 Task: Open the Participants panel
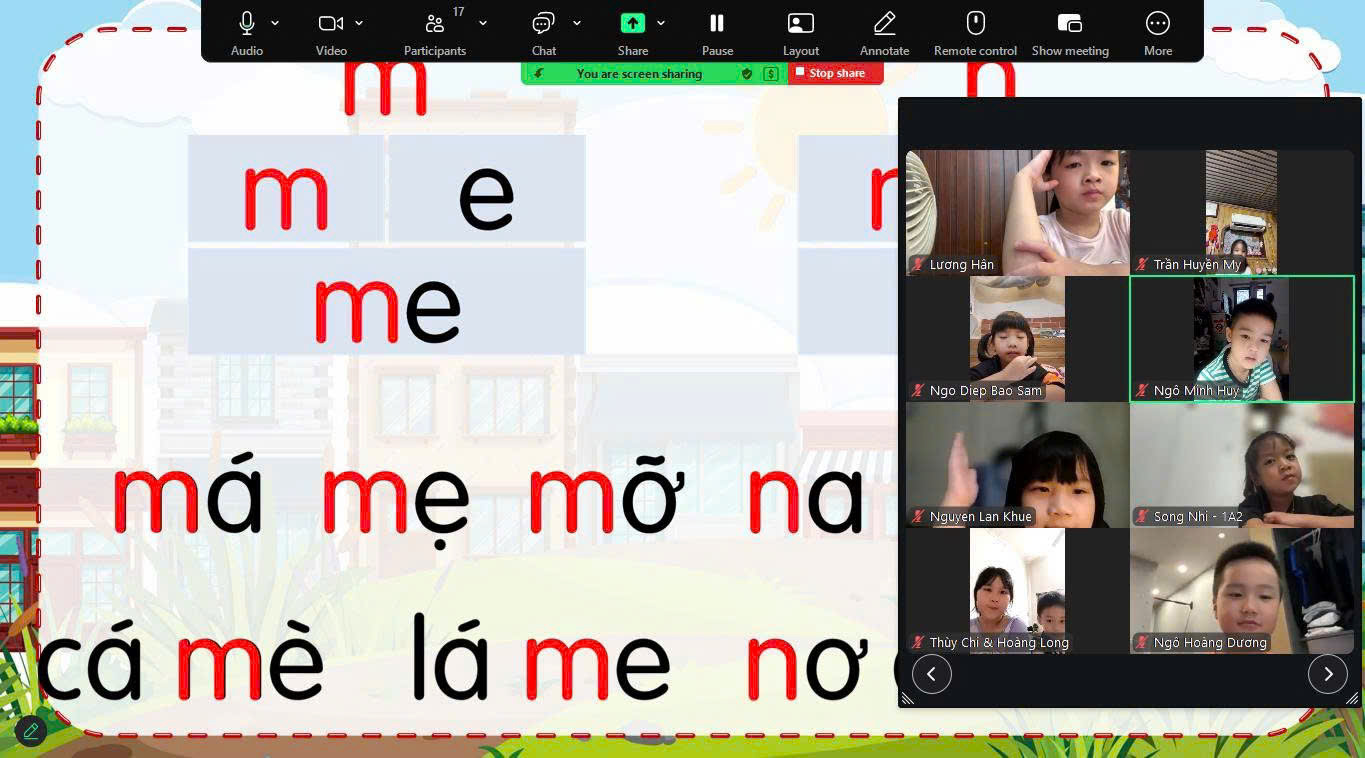coord(434,22)
